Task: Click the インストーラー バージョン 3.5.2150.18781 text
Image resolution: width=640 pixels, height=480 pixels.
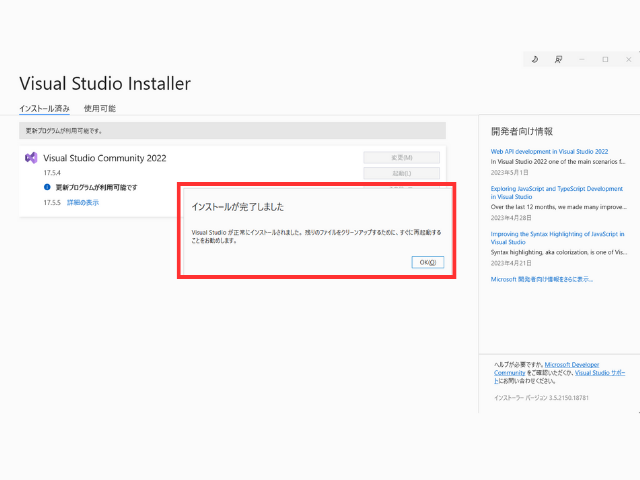Action: click(x=541, y=398)
